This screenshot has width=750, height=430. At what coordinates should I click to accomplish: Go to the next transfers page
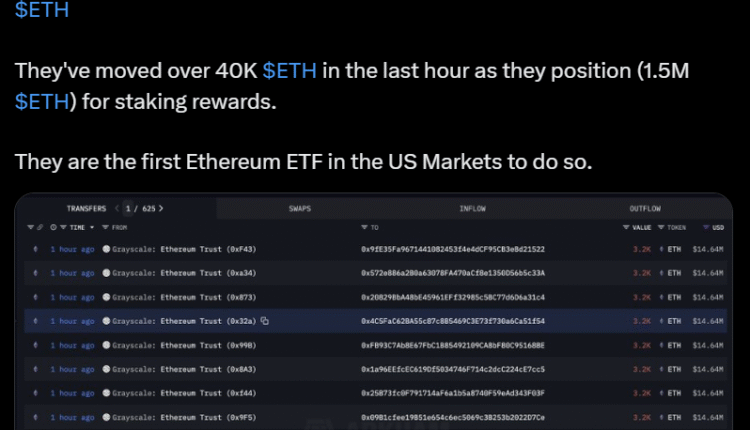pyautogui.click(x=161, y=208)
